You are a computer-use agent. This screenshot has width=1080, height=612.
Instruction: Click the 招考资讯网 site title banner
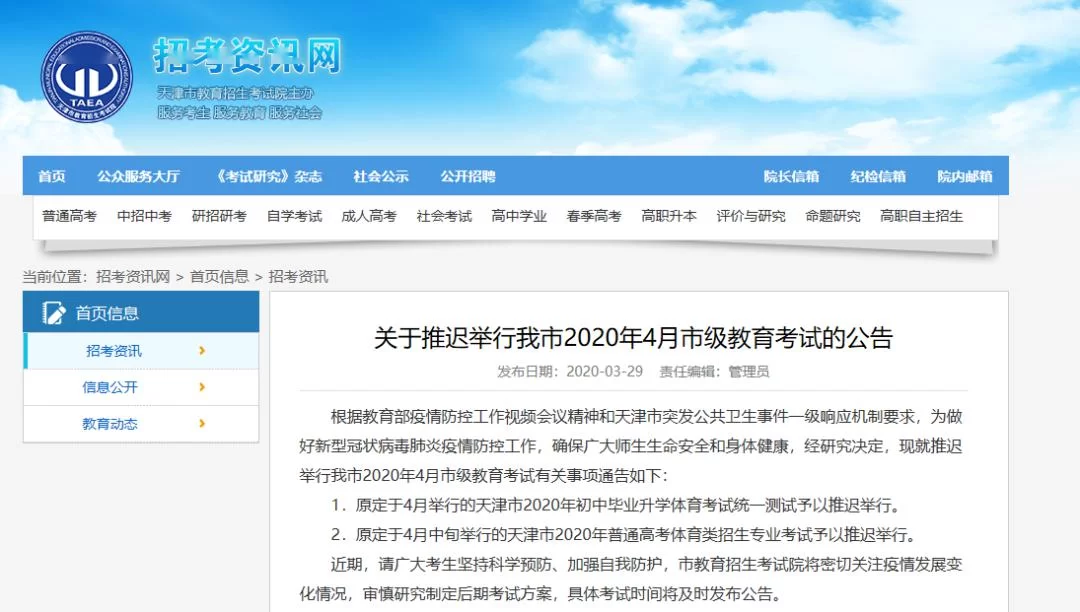[247, 56]
